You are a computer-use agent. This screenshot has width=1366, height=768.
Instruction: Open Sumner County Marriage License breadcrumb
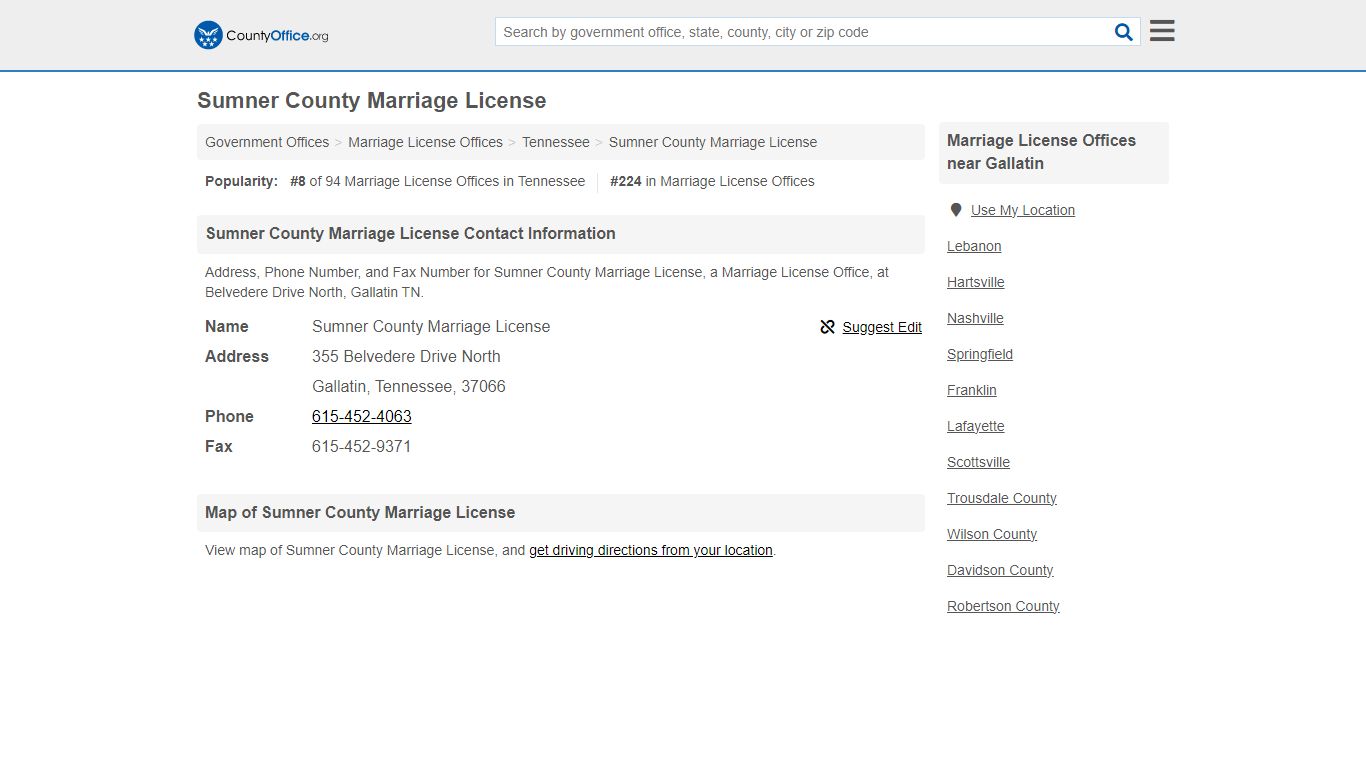(x=713, y=142)
